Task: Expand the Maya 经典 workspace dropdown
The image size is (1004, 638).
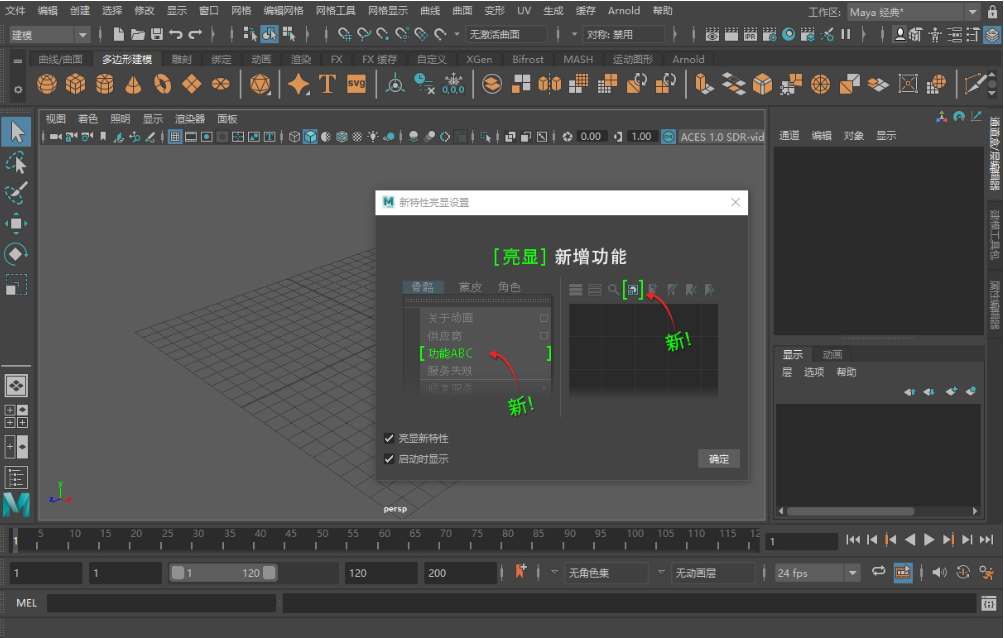Action: 913,12
